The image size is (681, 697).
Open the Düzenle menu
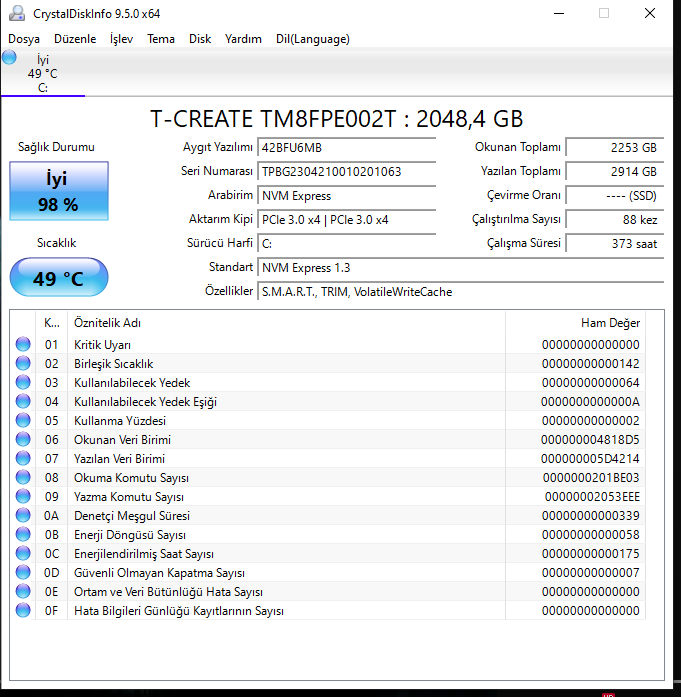pos(75,39)
